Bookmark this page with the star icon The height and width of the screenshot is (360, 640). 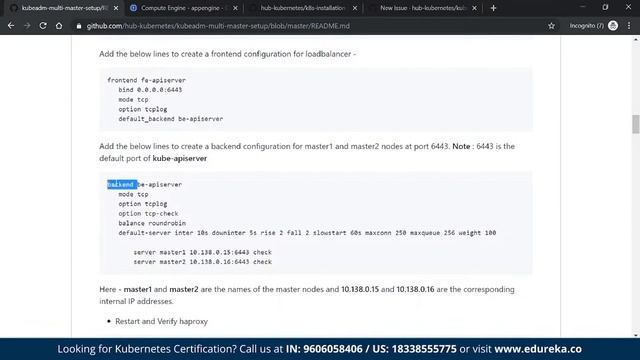551,26
